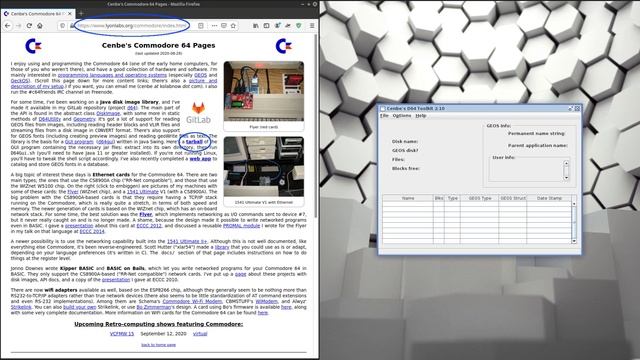Click the GEOS Type column header
The width and height of the screenshot is (640, 360).
[x=480, y=198]
